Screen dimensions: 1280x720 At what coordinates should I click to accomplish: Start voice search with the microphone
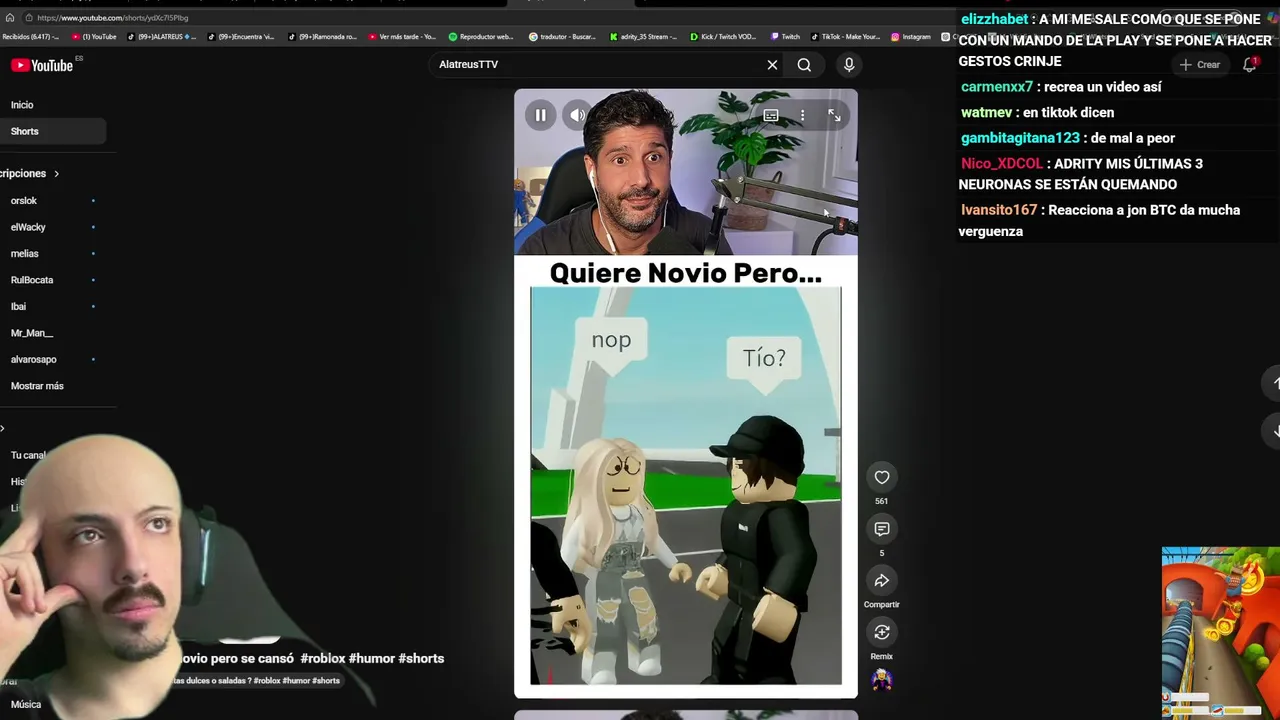click(849, 65)
